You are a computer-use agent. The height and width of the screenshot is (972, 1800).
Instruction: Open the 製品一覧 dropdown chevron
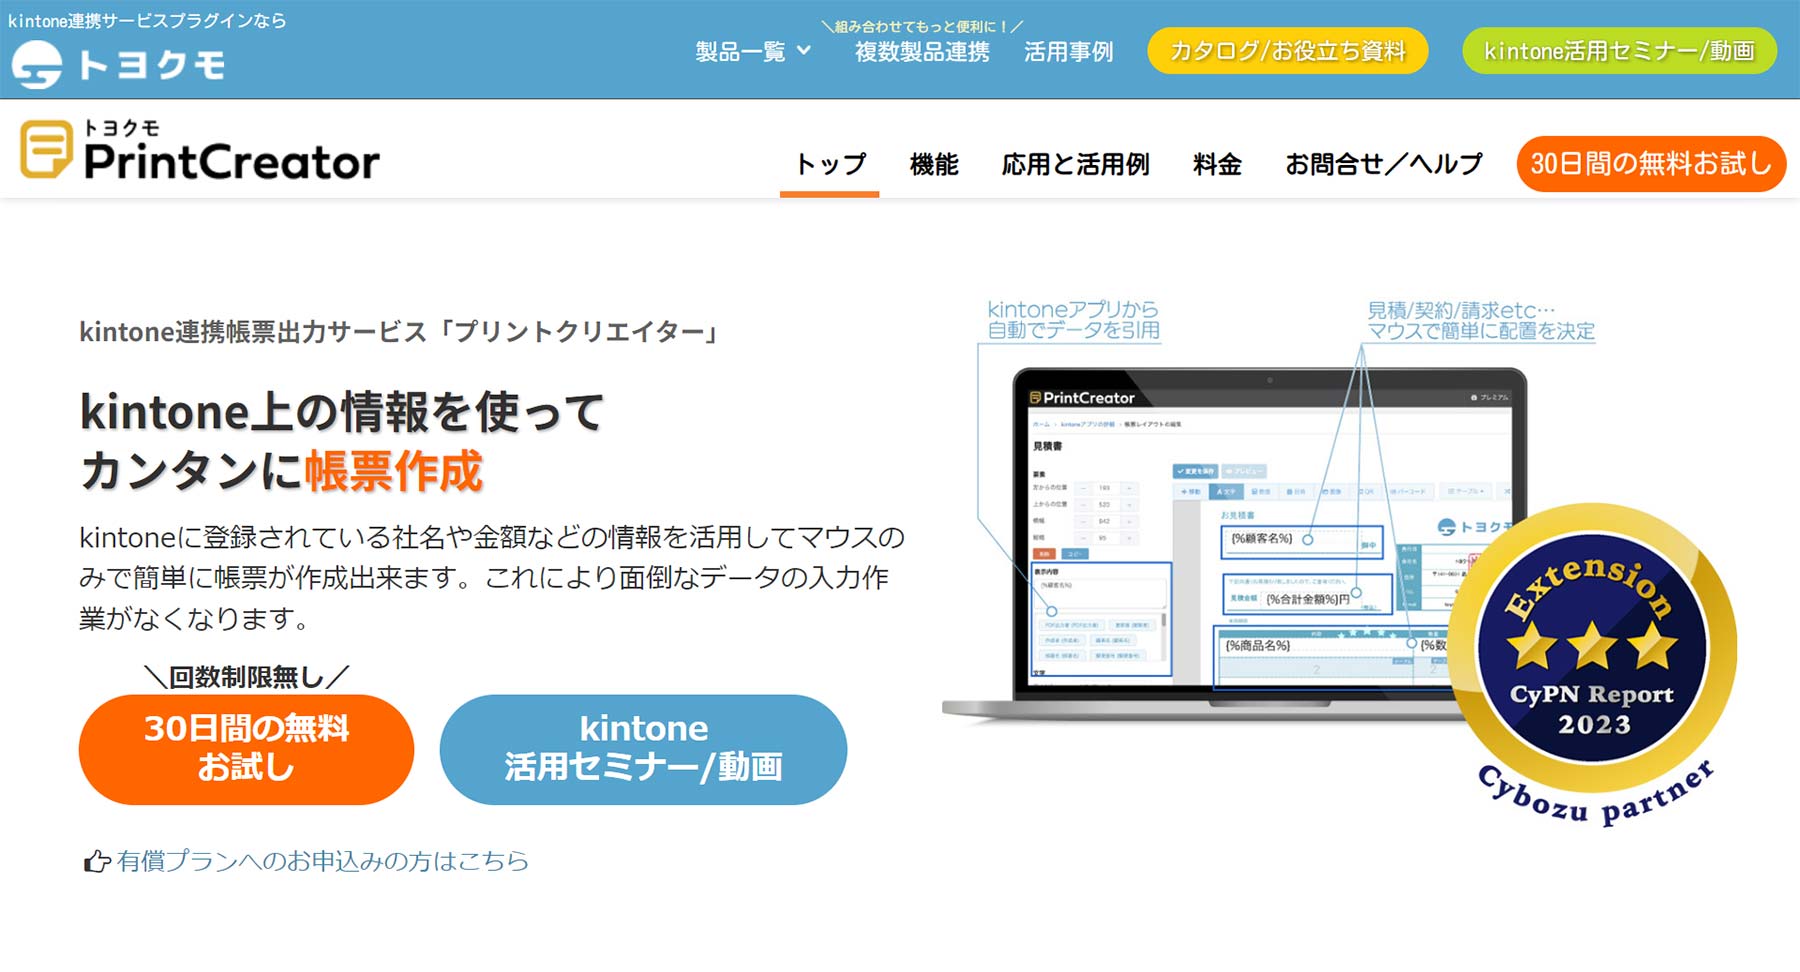pyautogui.click(x=804, y=50)
